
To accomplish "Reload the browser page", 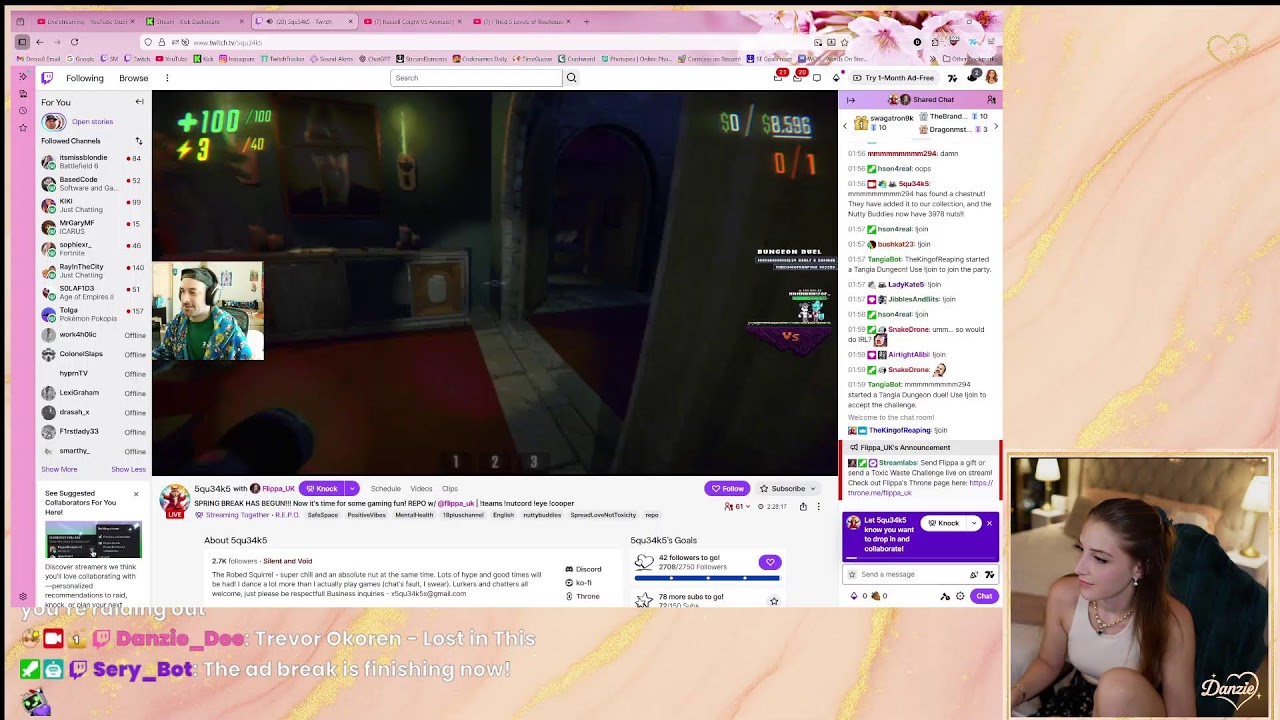I will (x=74, y=42).
